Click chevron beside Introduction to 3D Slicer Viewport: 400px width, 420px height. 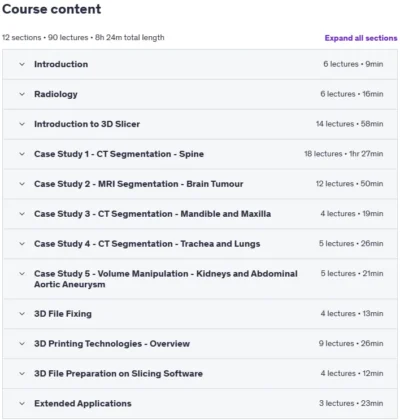(x=22, y=124)
